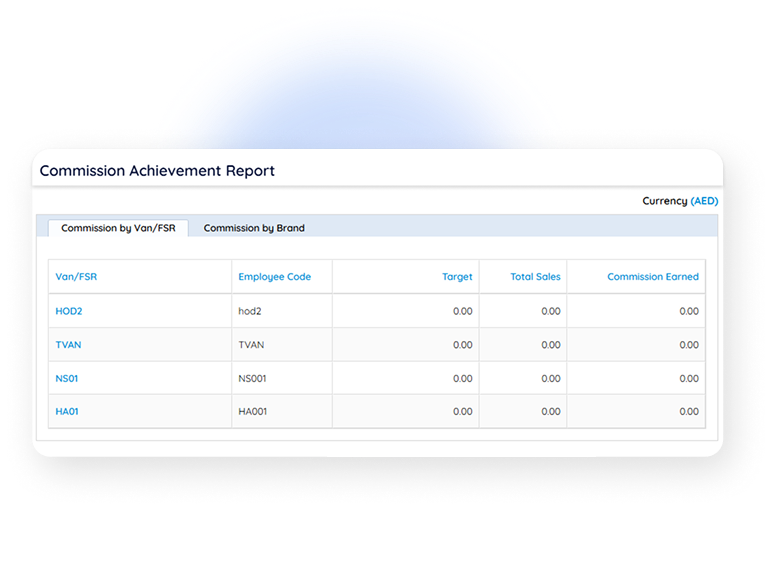Click Target value for NS01 row
The image size is (772, 584).
[x=463, y=379]
